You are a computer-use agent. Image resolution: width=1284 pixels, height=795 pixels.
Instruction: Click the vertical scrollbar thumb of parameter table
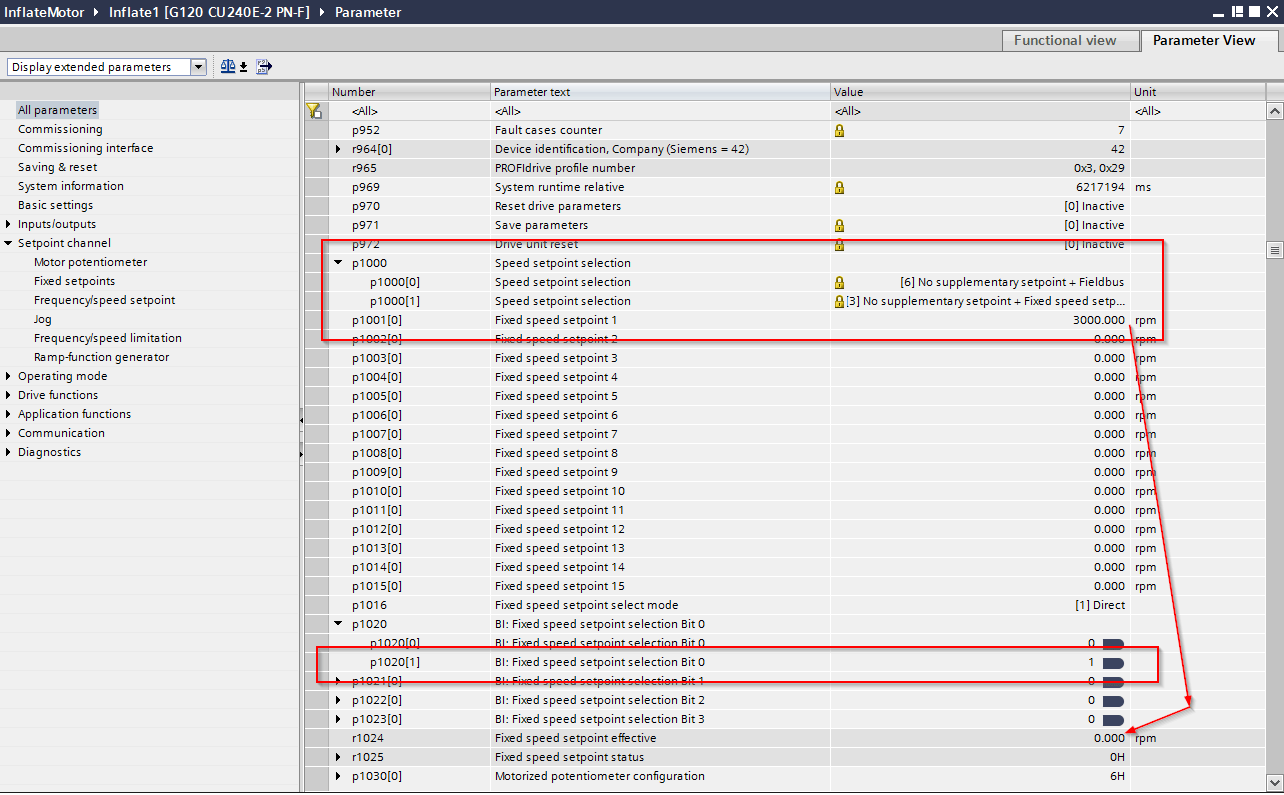pos(1275,250)
